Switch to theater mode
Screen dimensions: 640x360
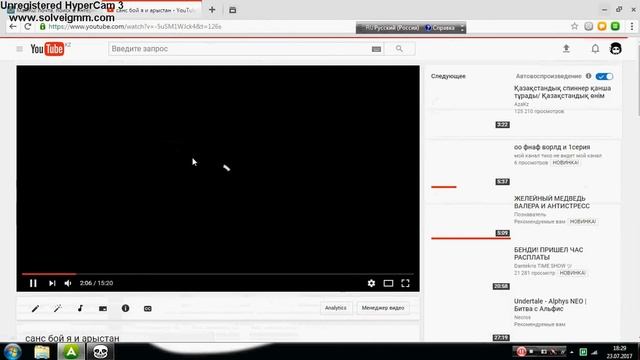(x=388, y=283)
